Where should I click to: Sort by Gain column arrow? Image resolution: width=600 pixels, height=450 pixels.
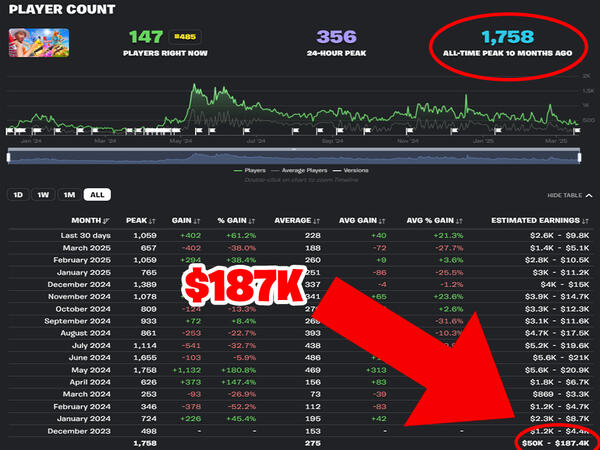197,220
